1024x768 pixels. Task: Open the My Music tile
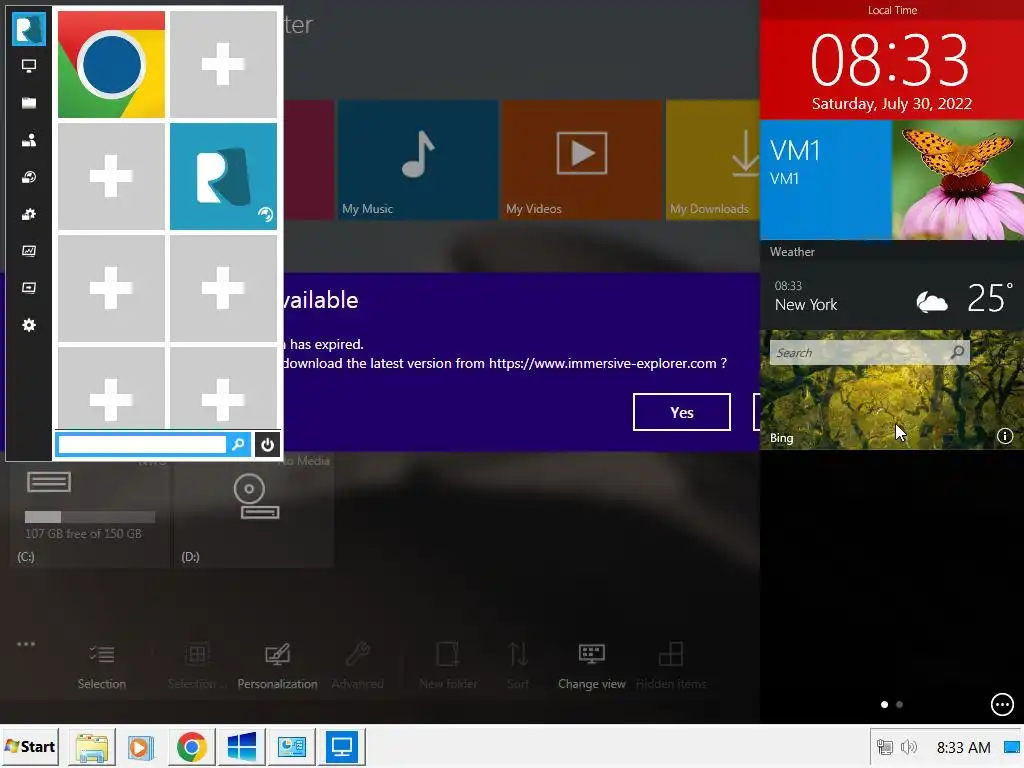[x=417, y=160]
